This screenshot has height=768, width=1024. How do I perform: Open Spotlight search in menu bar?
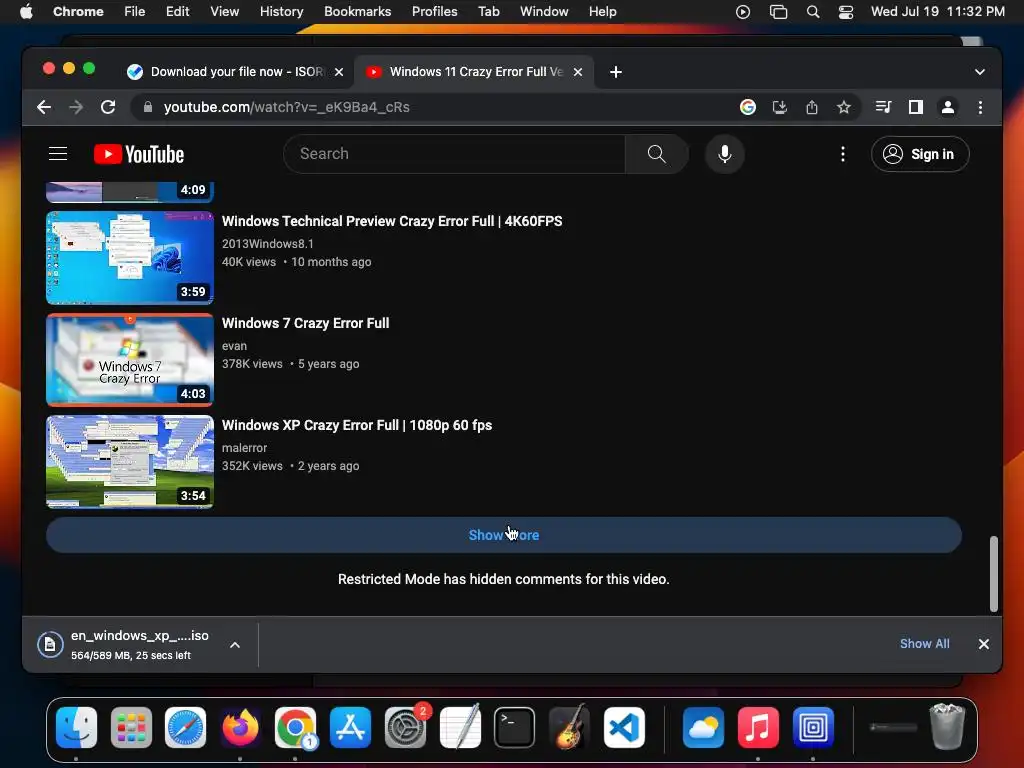[812, 12]
